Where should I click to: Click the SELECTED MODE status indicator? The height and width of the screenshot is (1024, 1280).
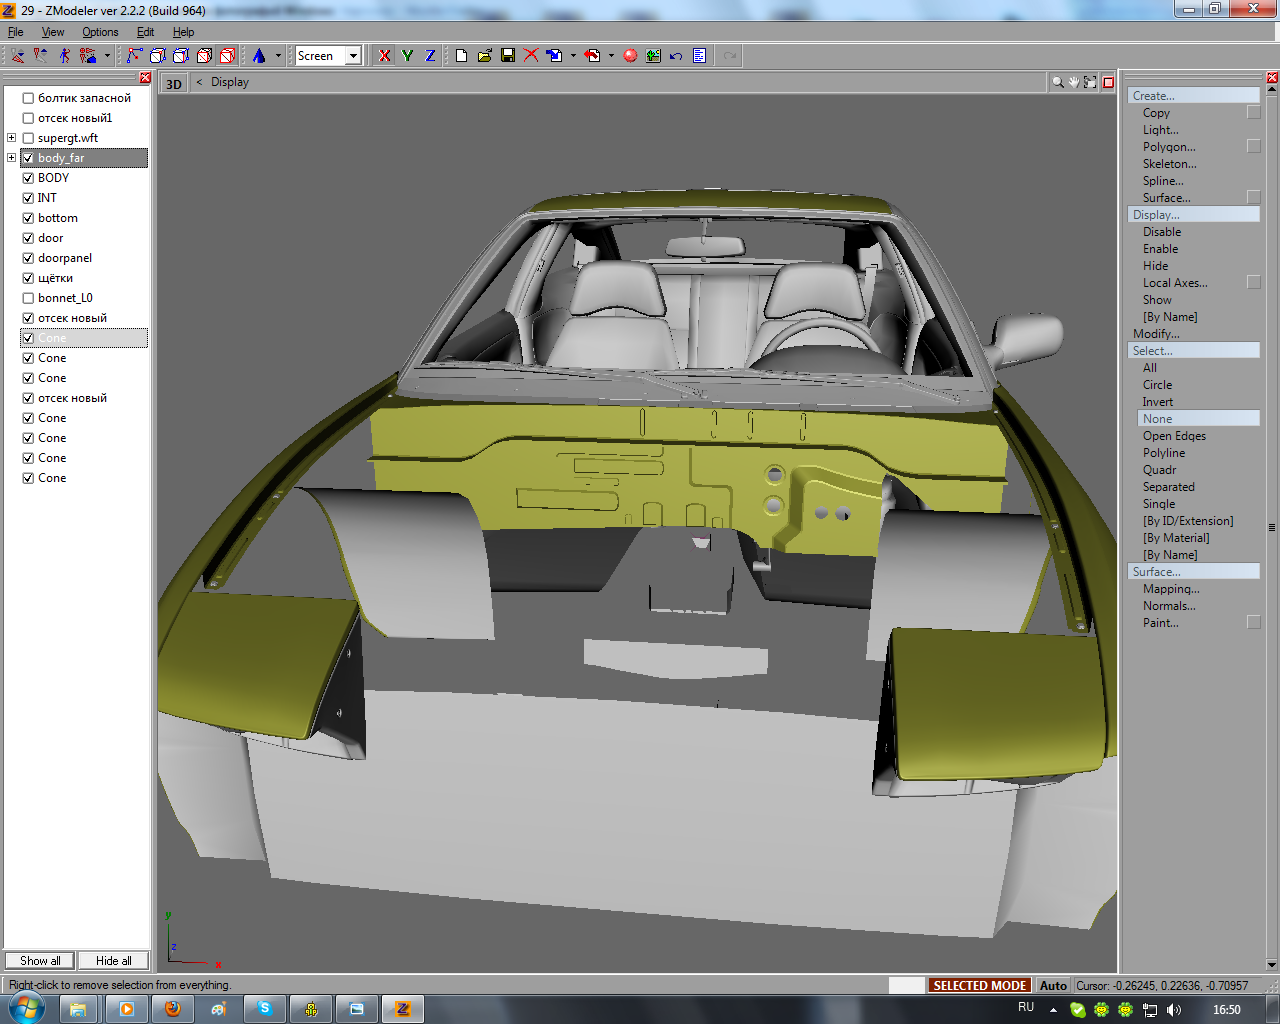(x=979, y=986)
